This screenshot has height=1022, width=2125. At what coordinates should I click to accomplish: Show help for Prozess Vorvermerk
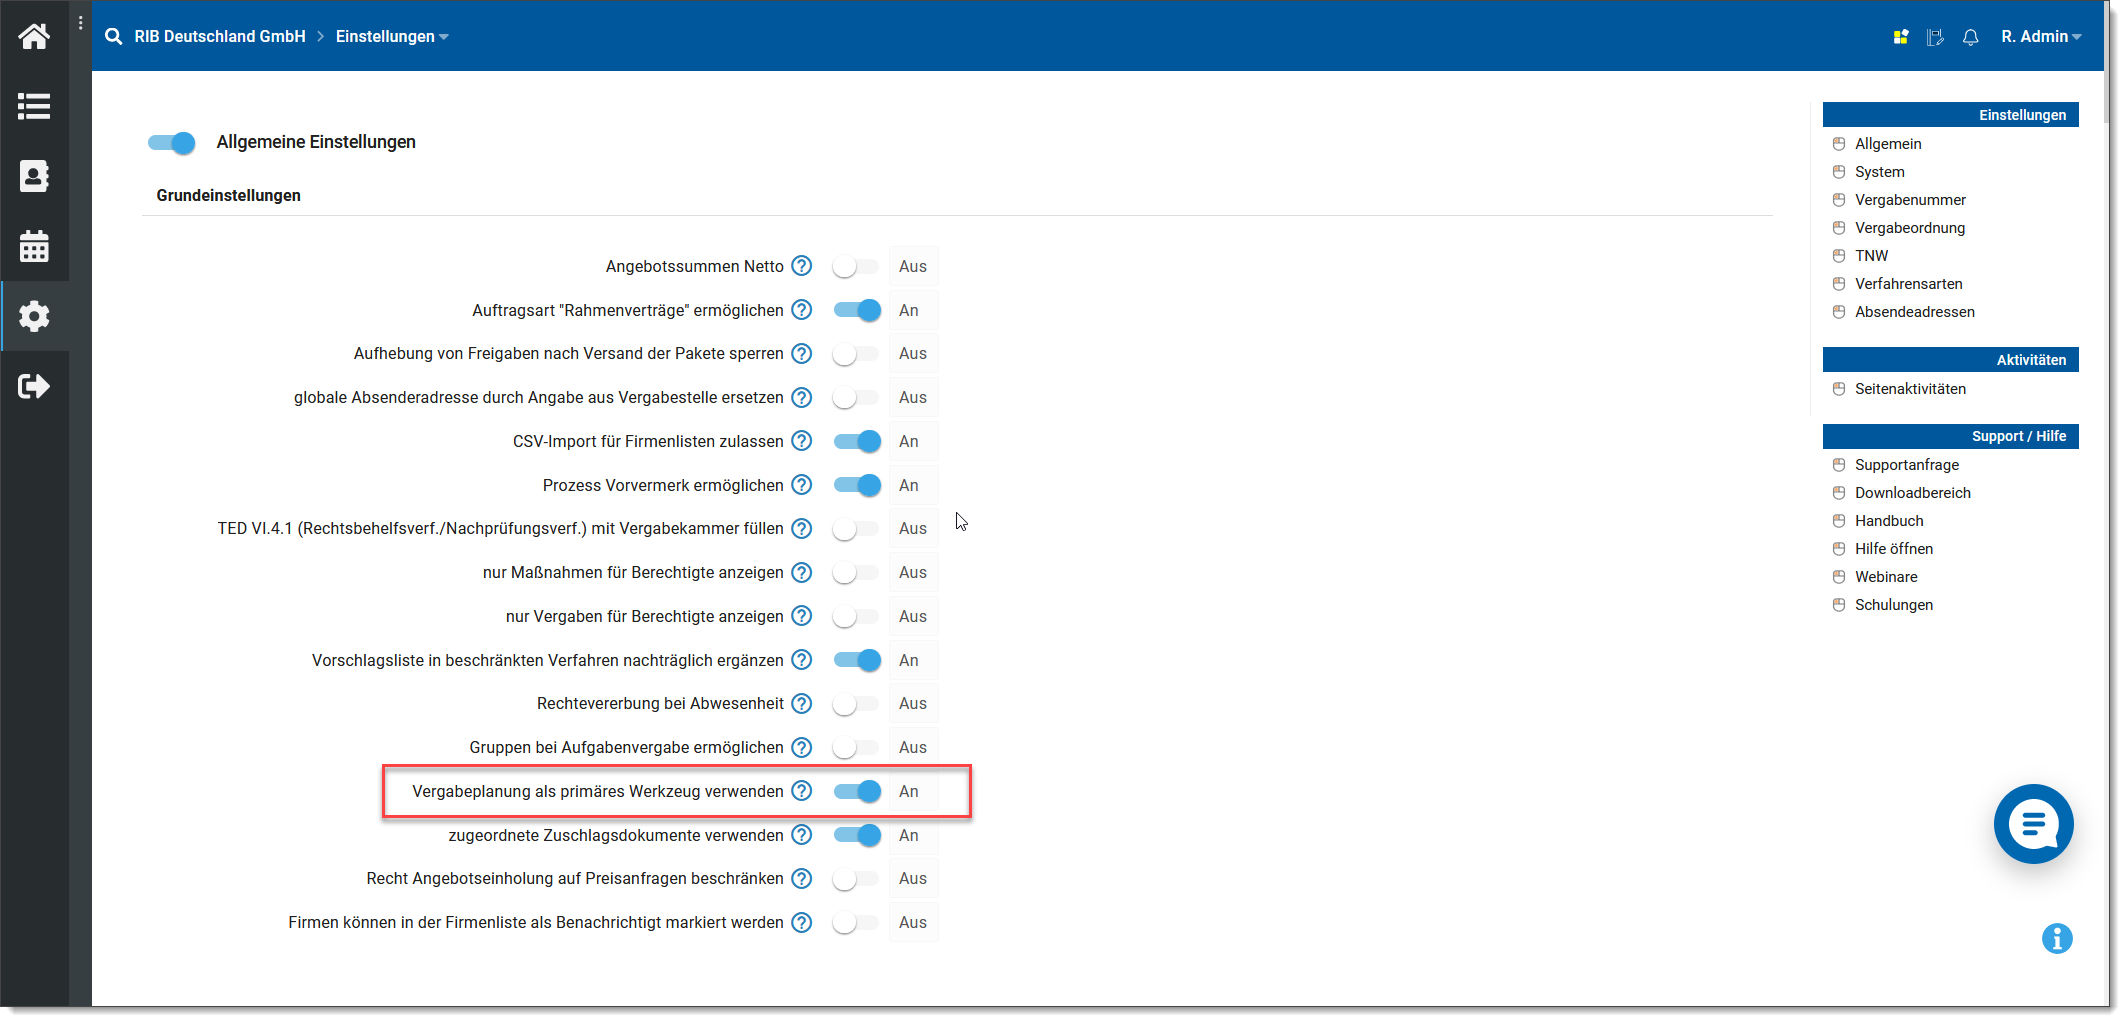(x=802, y=485)
